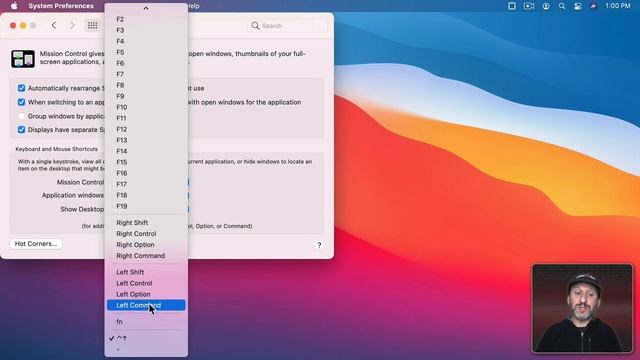Click the webcam video thumbnail
This screenshot has height=360, width=640.
click(582, 308)
